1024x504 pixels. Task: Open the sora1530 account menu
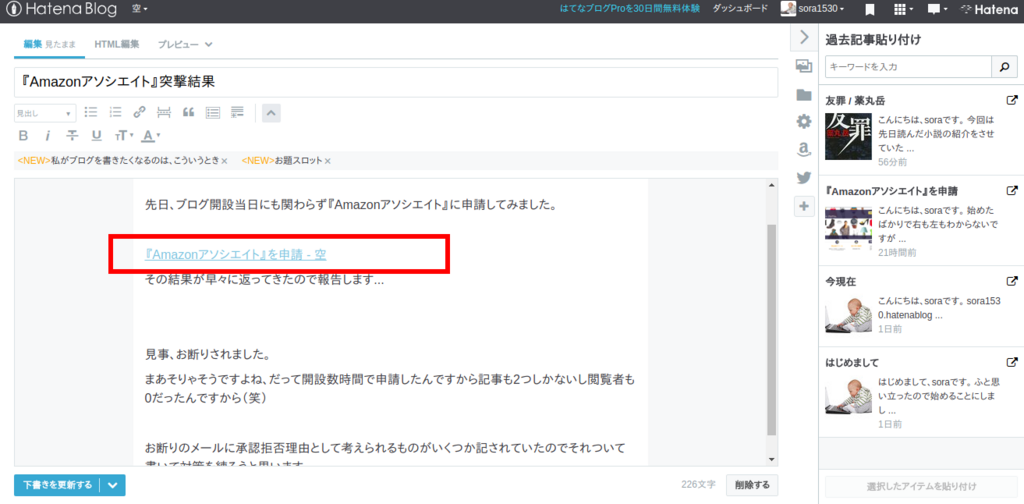coord(812,9)
